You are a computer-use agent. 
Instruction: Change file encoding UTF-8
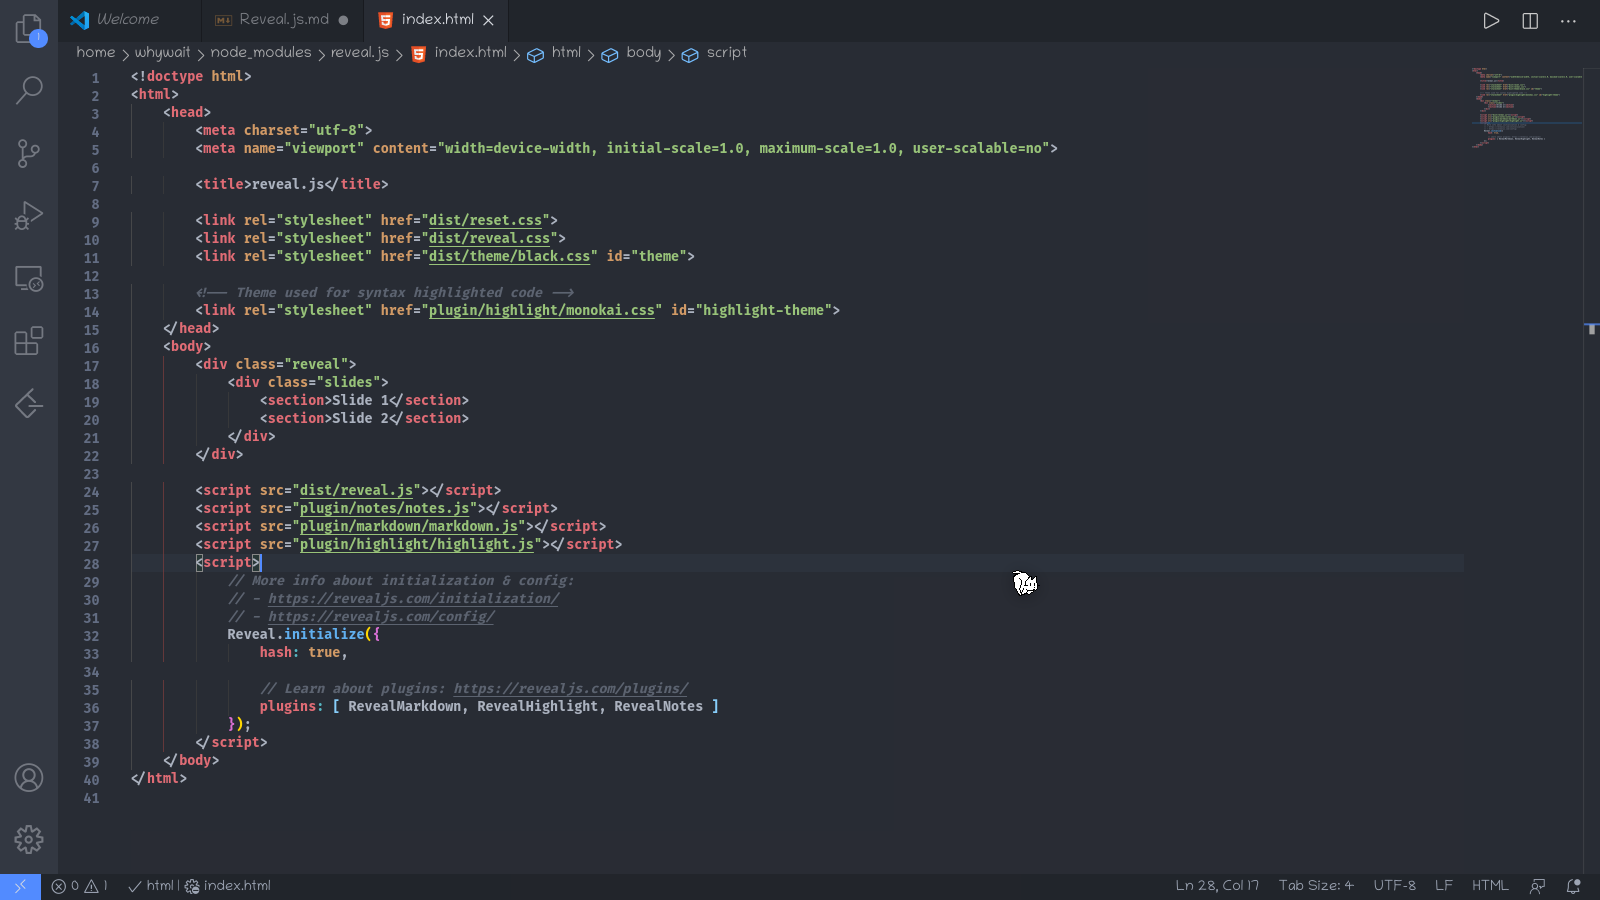[1394, 886]
